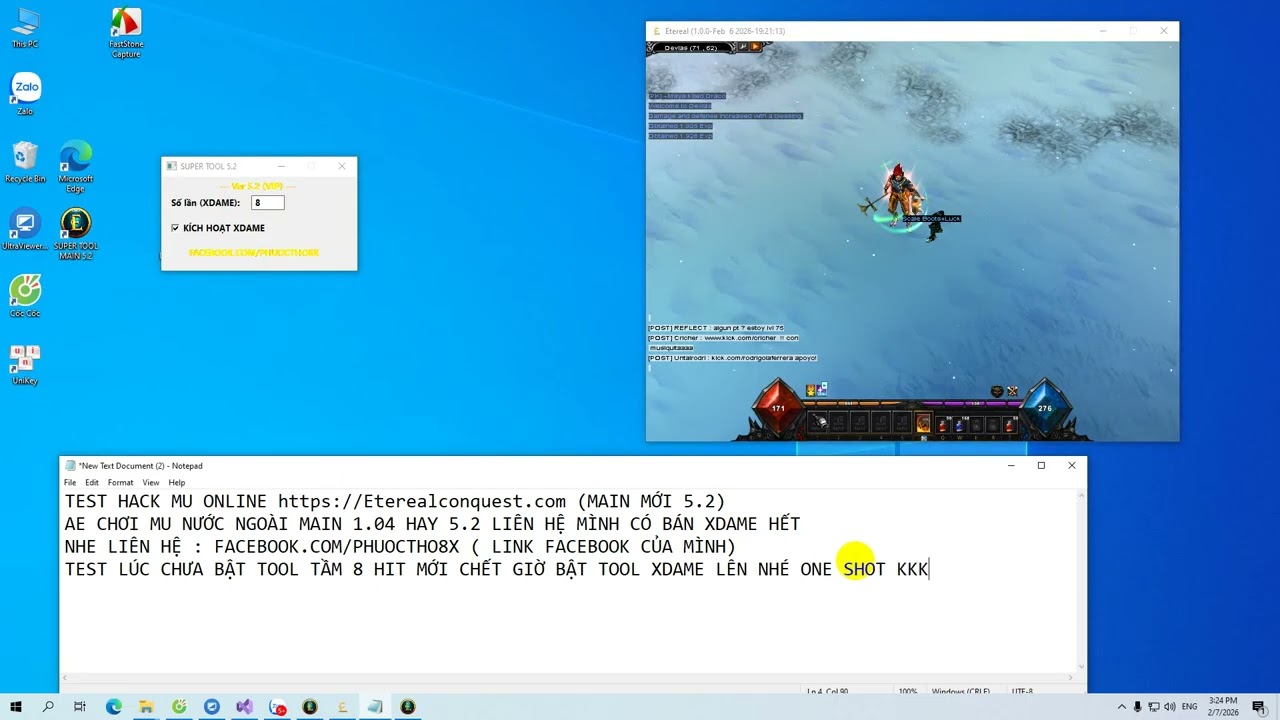Image resolution: width=1280 pixels, height=720 pixels.
Task: Click the word SHOT in Notepad's last line
Action: point(864,569)
